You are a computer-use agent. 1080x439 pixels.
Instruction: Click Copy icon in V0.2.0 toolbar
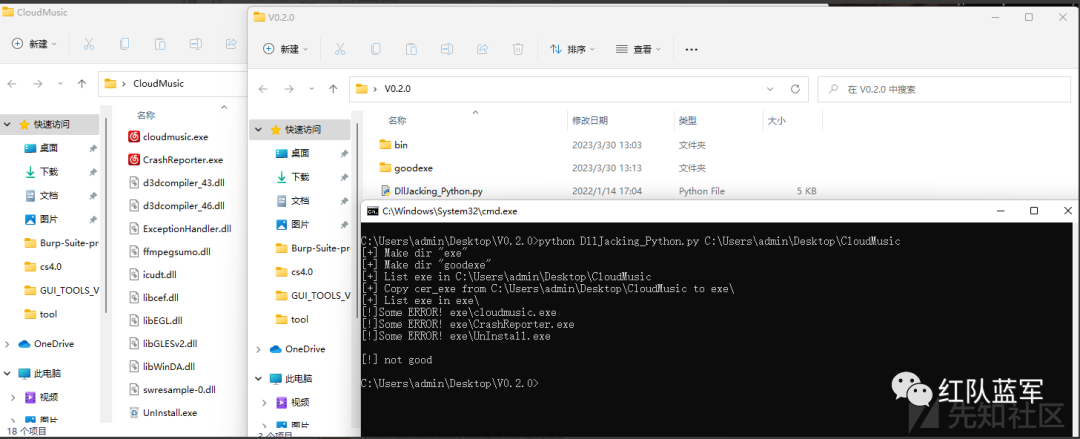click(x=375, y=49)
